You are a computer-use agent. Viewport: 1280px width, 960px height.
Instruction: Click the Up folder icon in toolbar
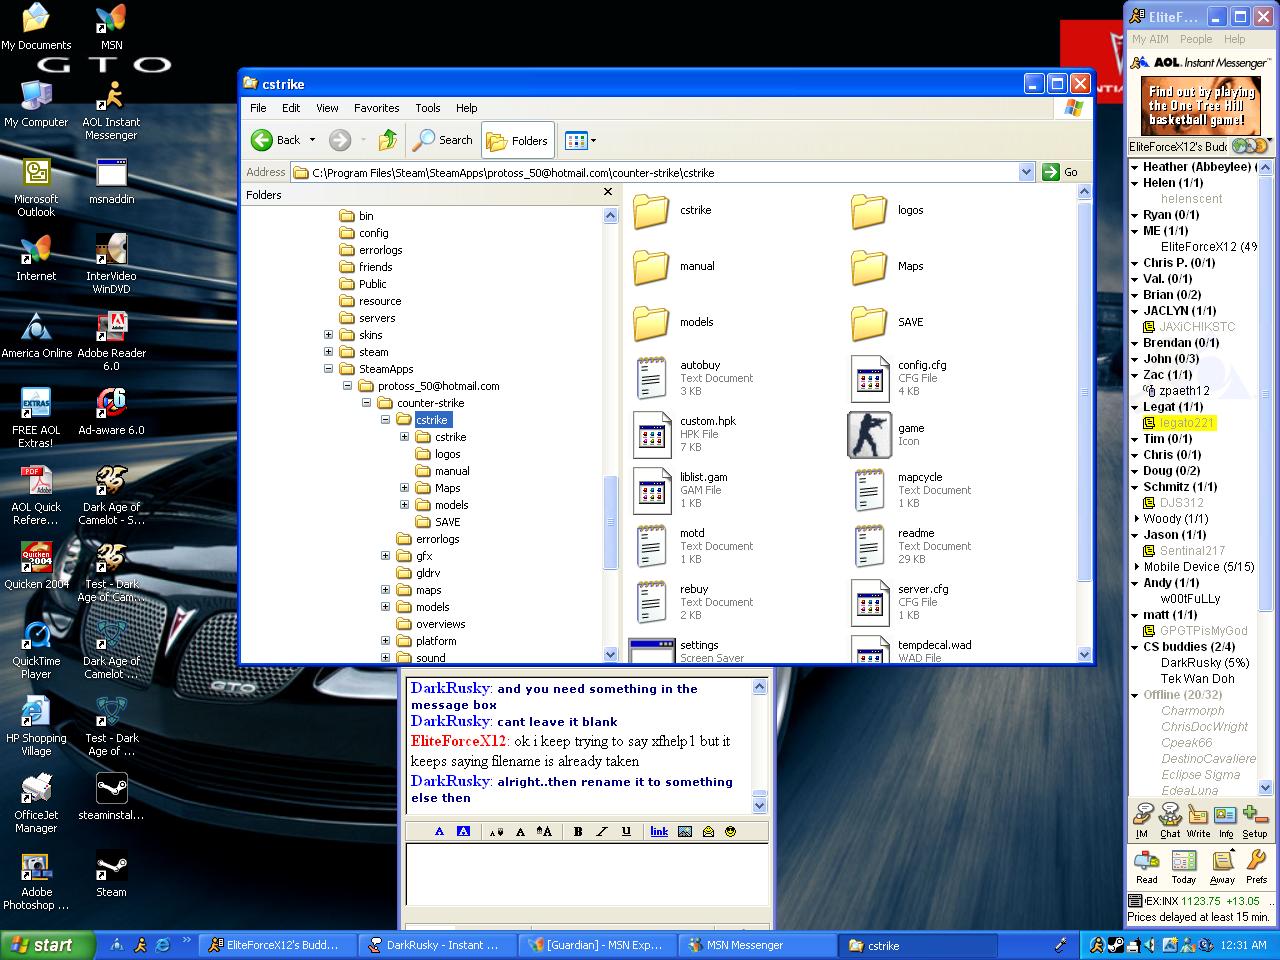coord(388,140)
